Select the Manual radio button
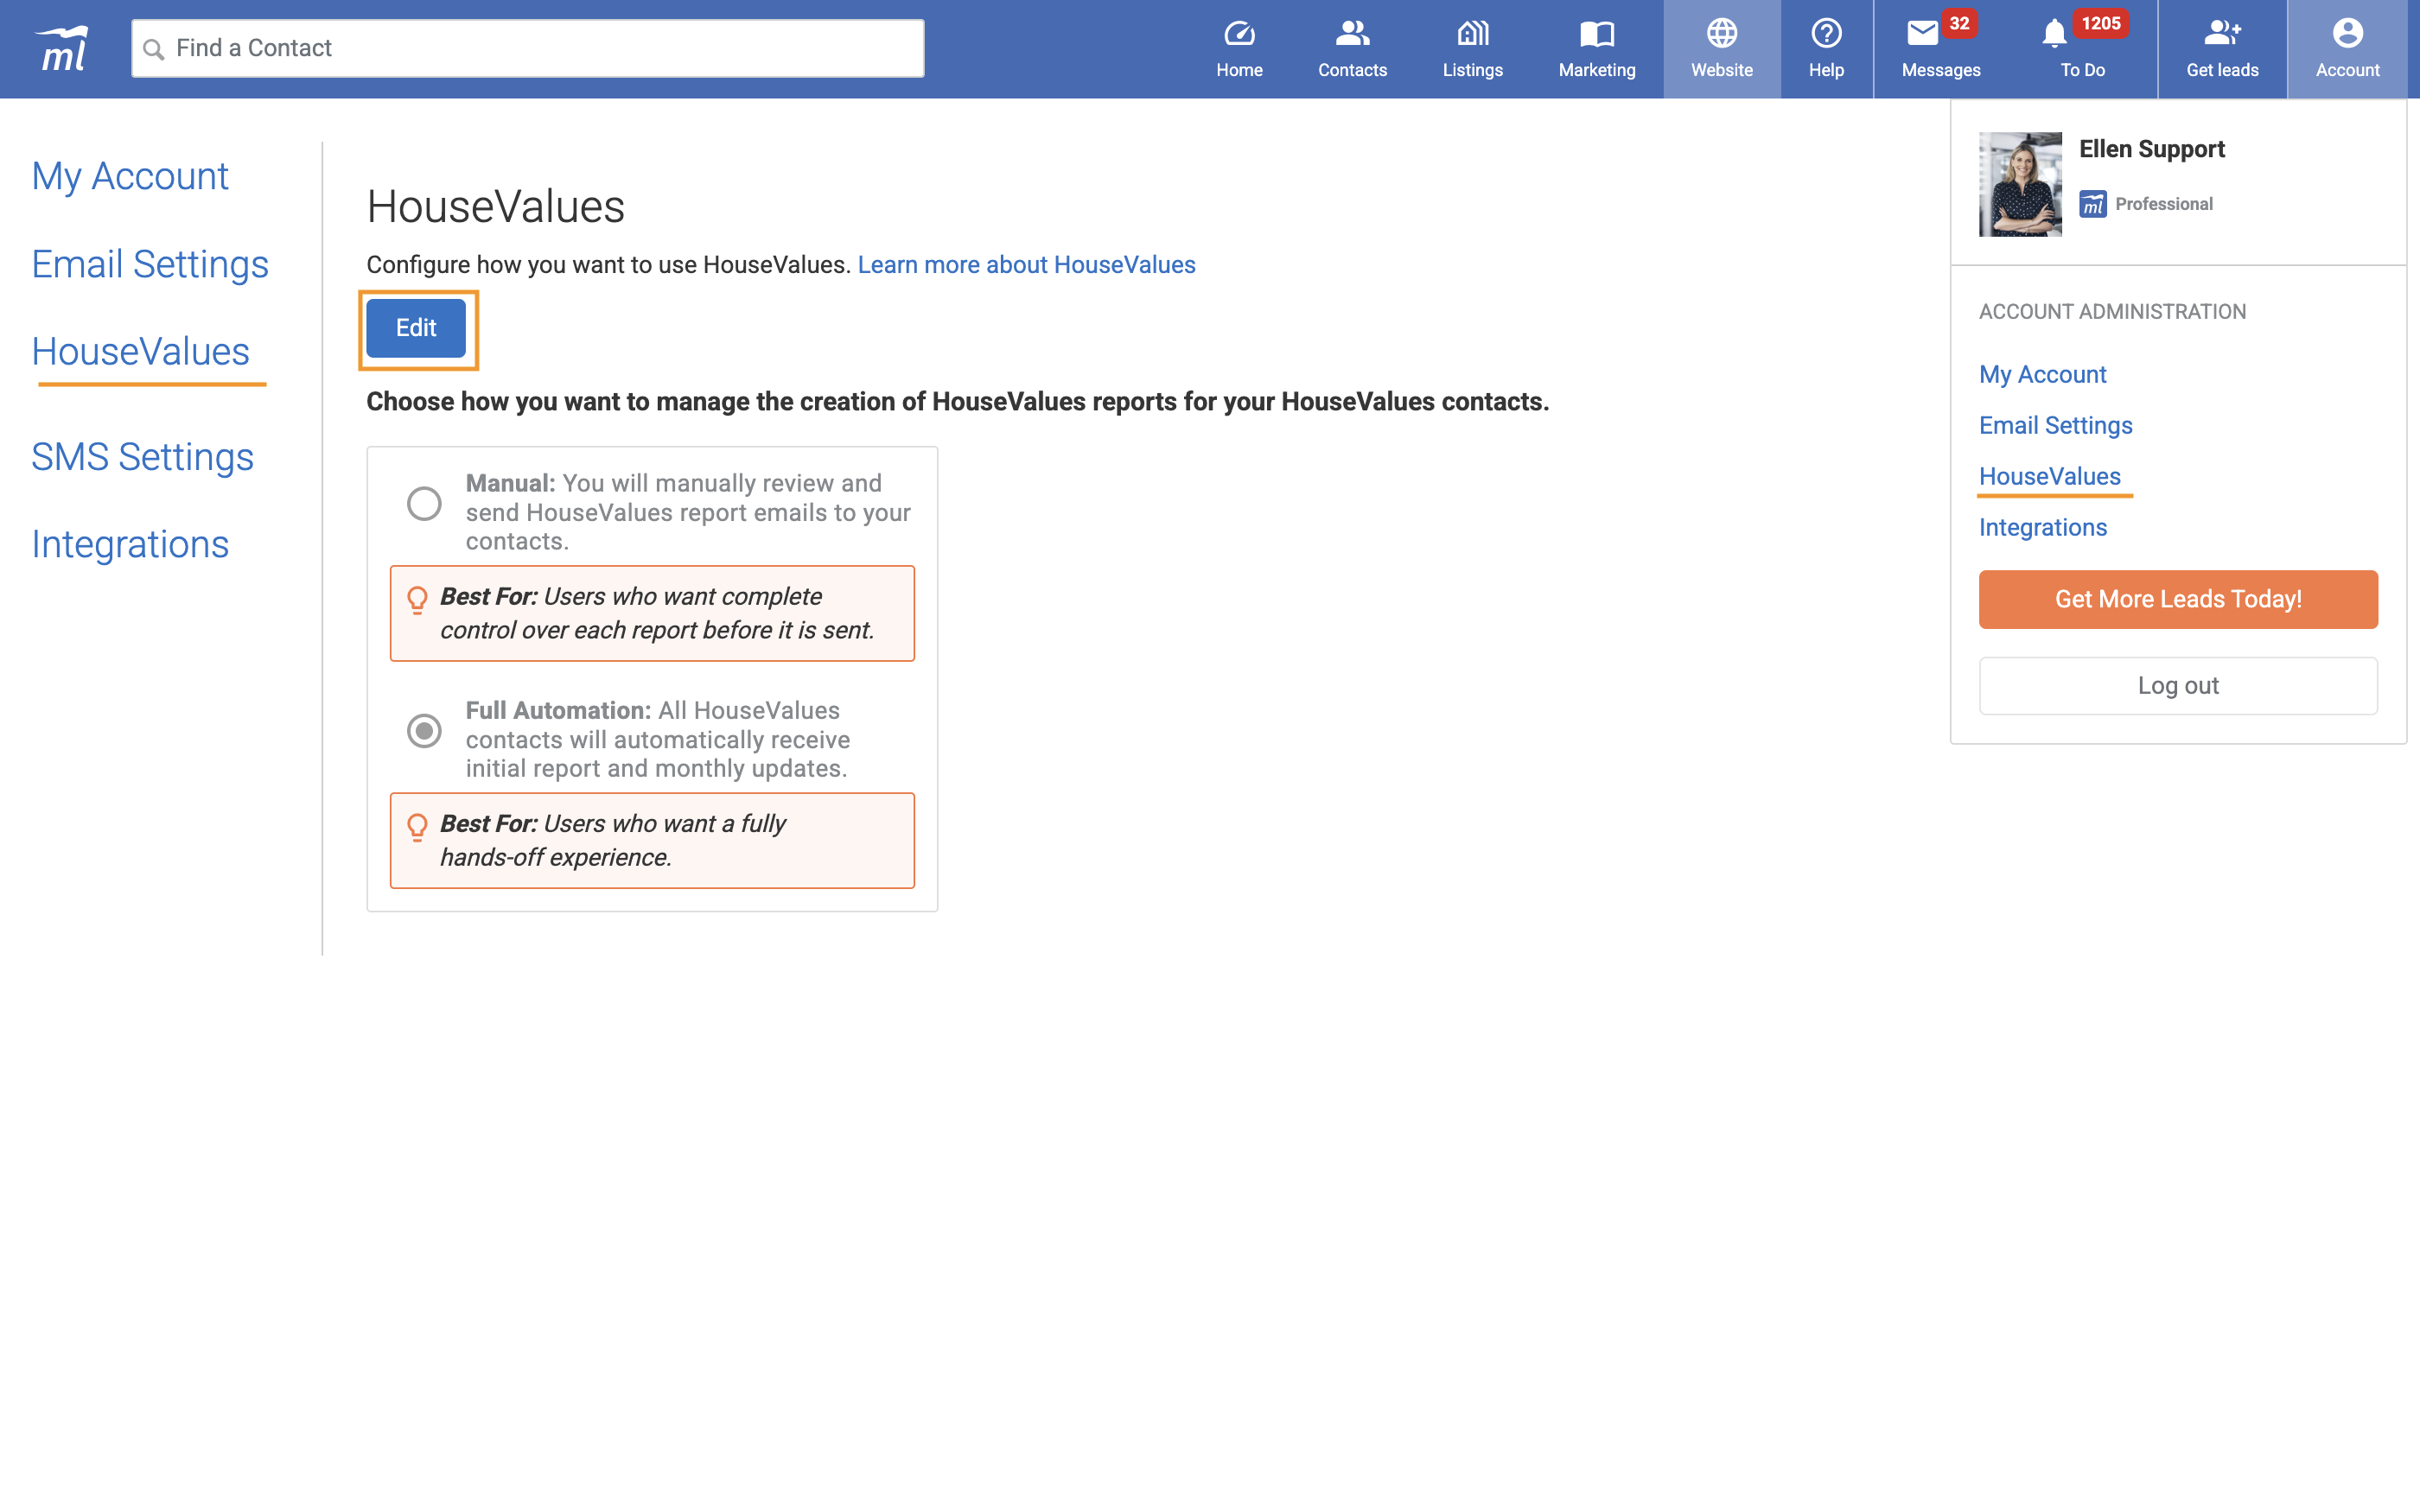2420x1512 pixels. coord(424,503)
